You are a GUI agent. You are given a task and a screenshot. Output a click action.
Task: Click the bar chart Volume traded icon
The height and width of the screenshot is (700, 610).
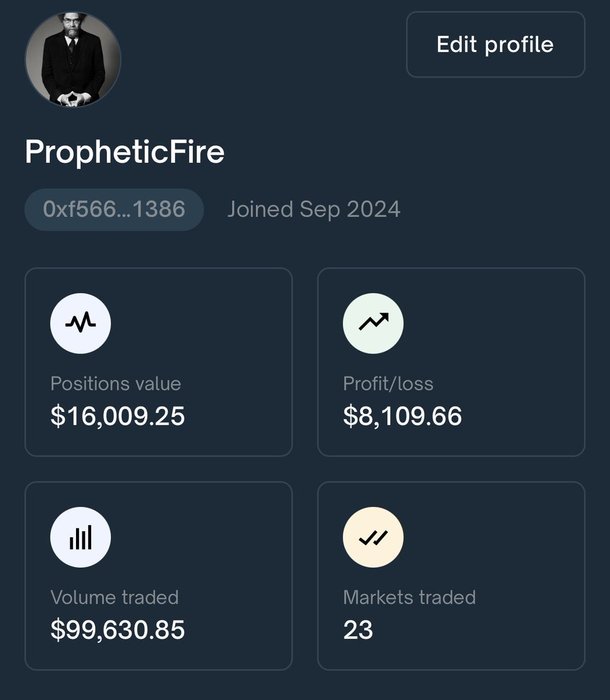pyautogui.click(x=80, y=537)
